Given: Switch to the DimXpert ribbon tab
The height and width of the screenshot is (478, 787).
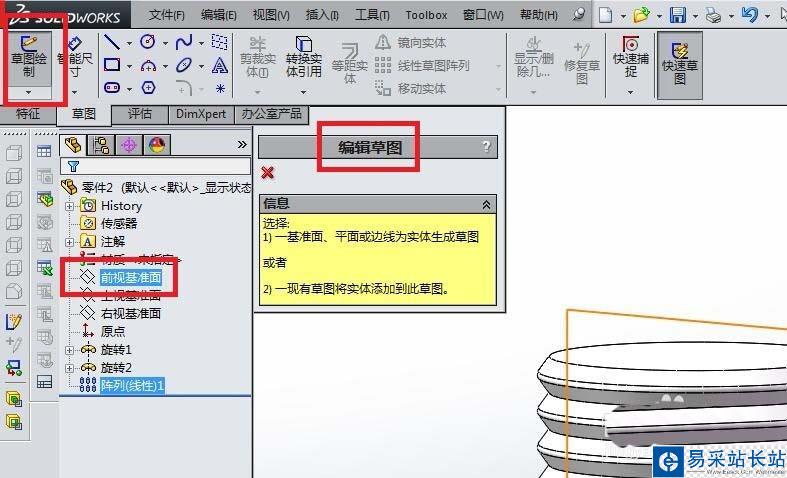Looking at the screenshot, I should (201, 114).
